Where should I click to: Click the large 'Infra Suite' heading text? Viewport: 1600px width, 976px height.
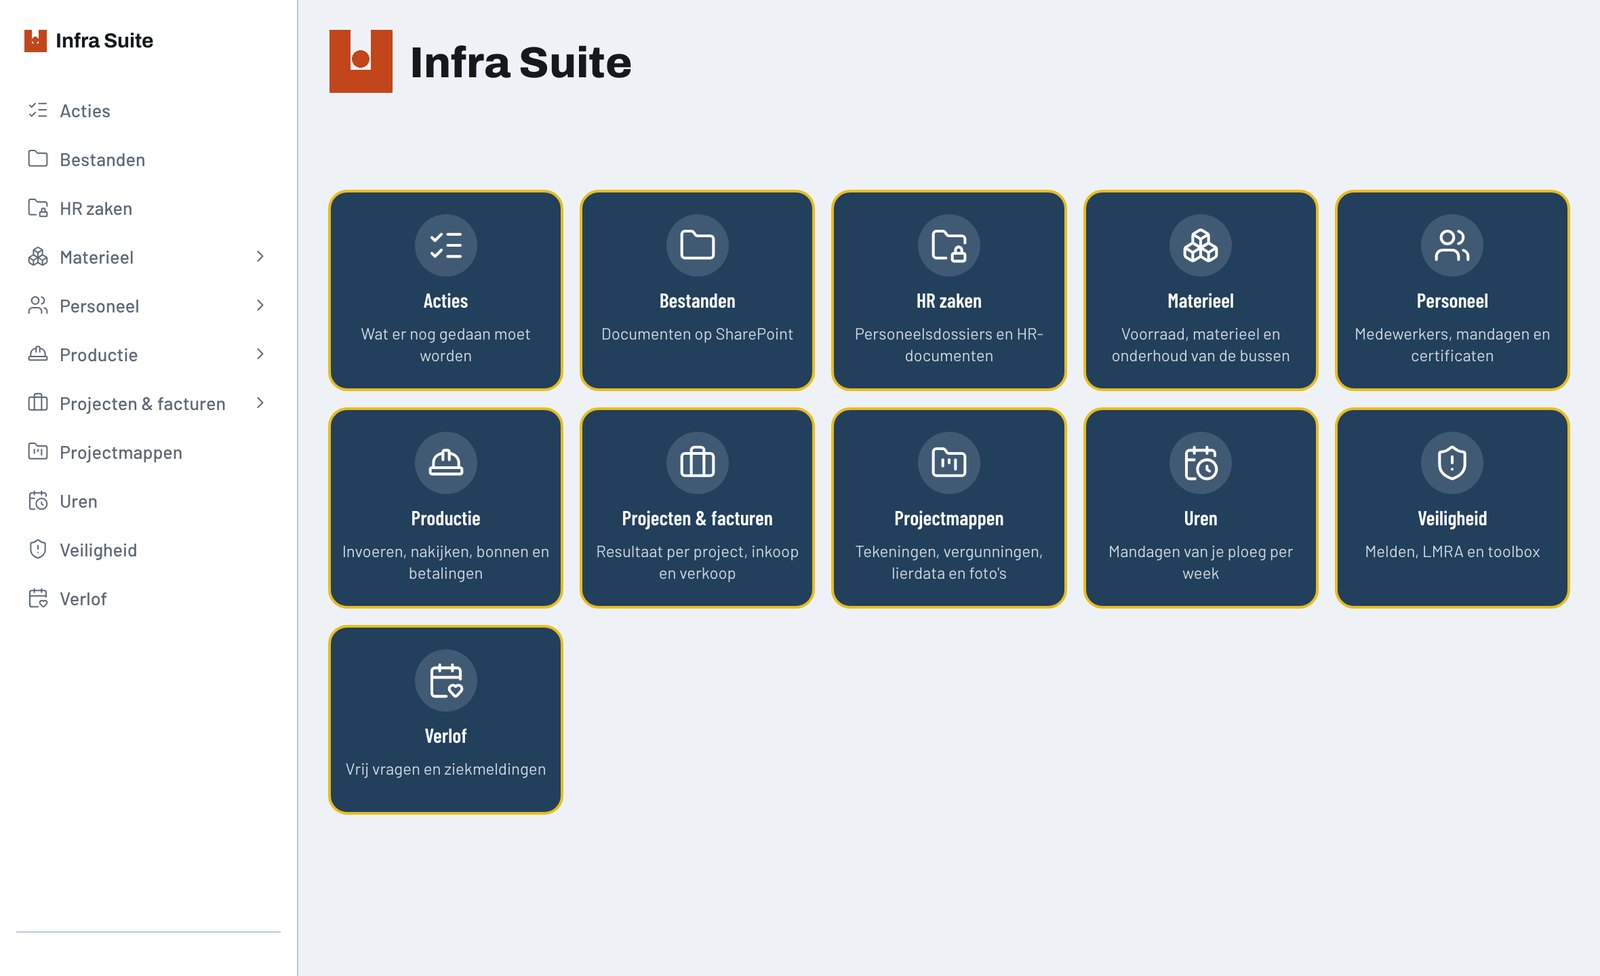pos(521,62)
